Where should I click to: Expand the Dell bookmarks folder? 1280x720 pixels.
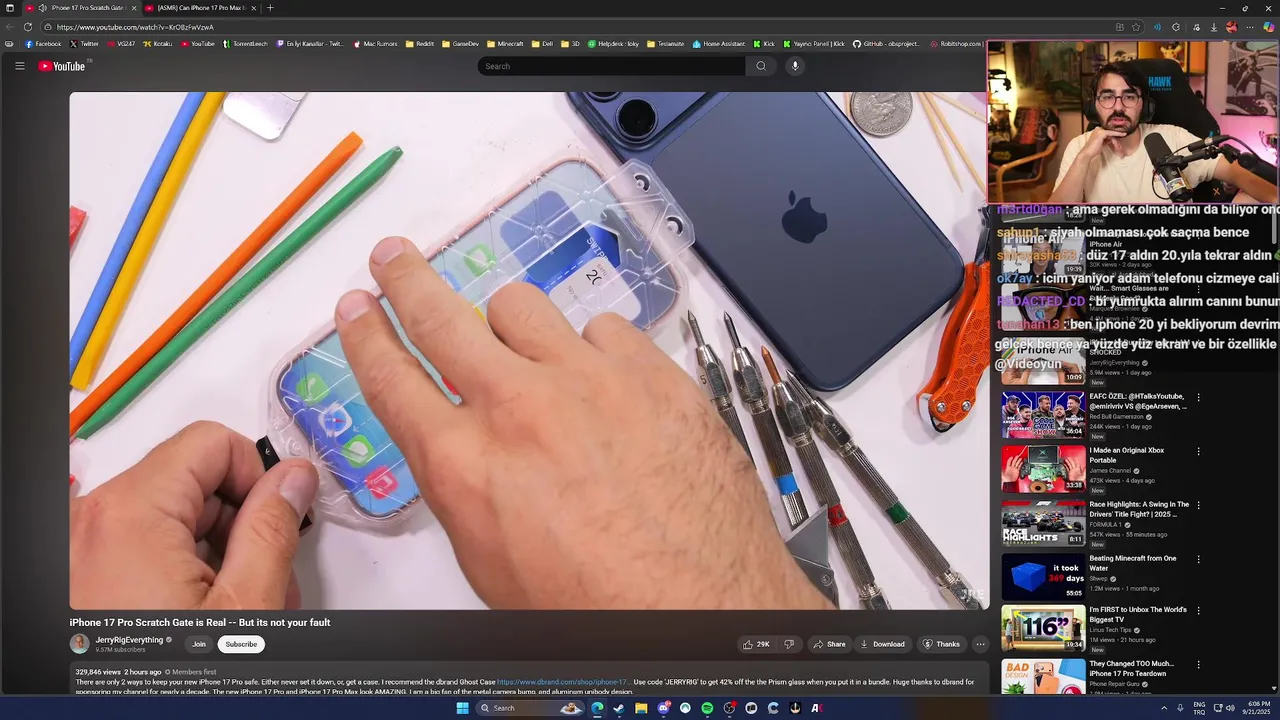click(x=542, y=44)
